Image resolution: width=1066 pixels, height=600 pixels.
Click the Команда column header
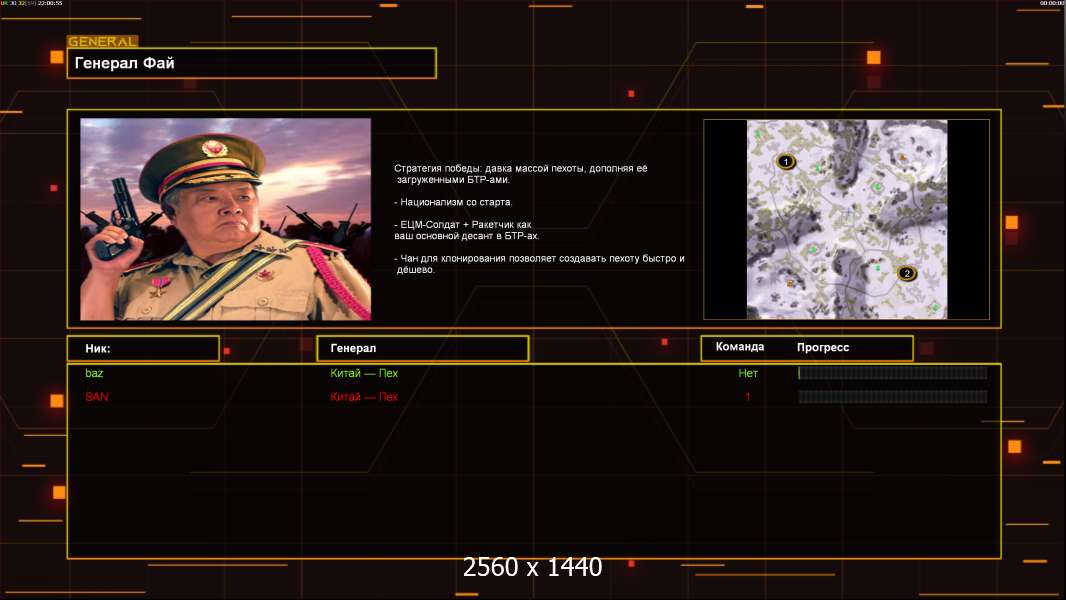(x=740, y=347)
